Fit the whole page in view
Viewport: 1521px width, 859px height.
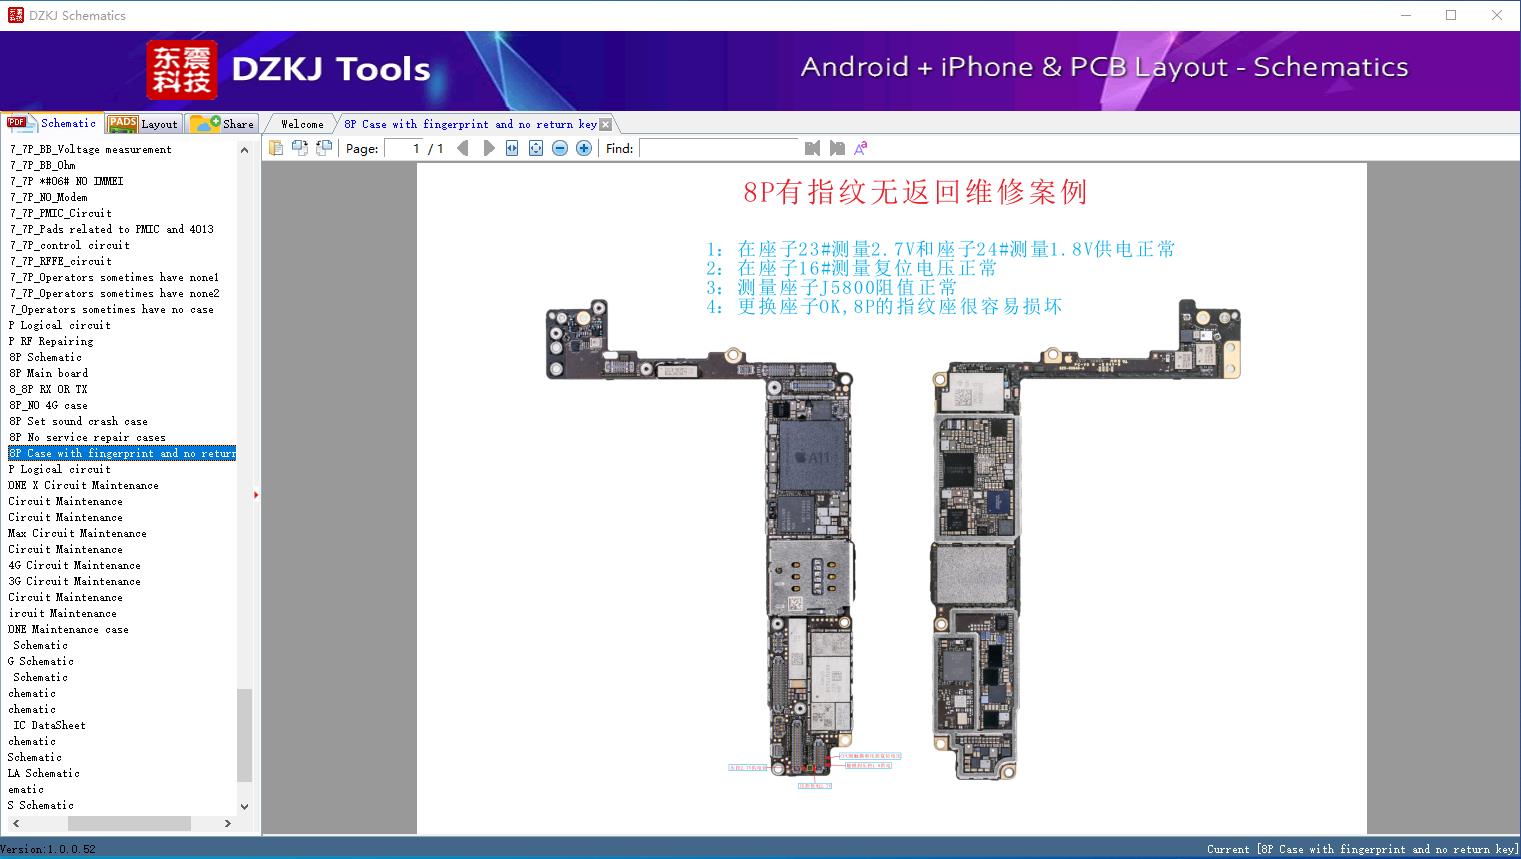pyautogui.click(x=536, y=148)
